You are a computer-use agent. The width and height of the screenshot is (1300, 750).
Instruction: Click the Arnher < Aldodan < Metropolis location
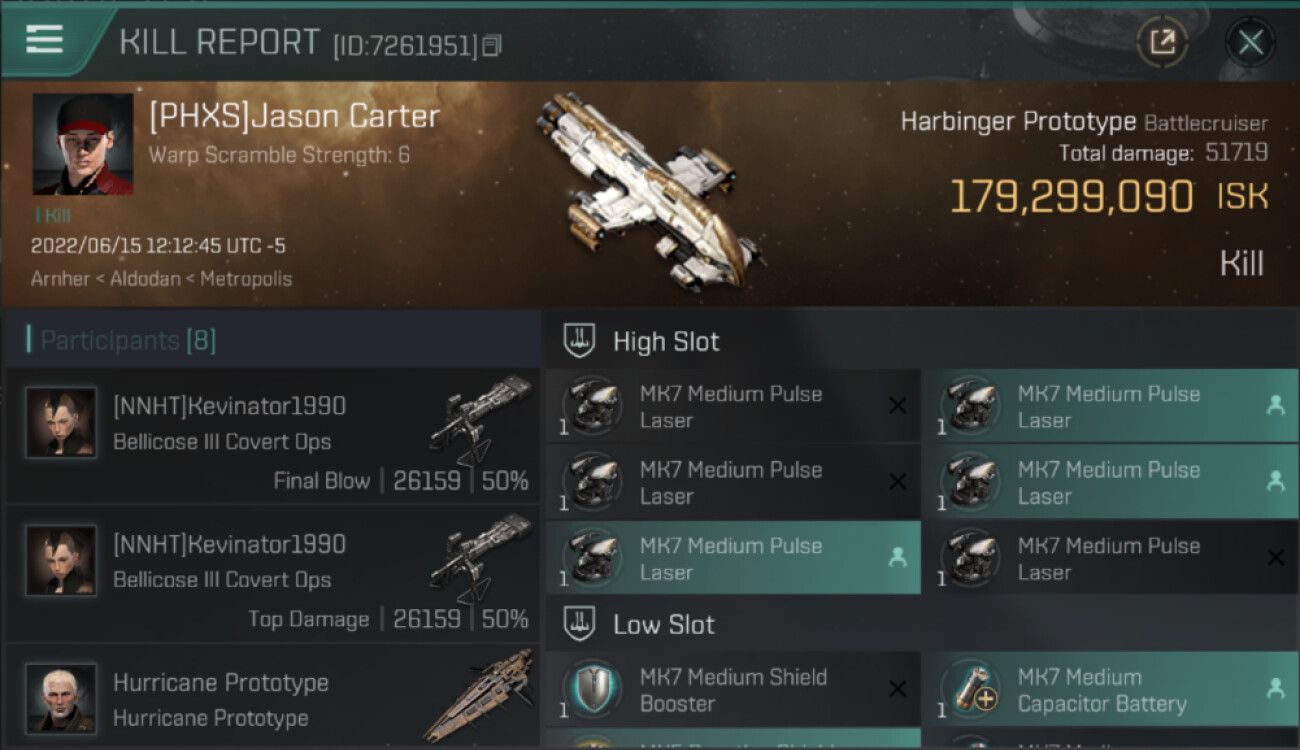(161, 279)
